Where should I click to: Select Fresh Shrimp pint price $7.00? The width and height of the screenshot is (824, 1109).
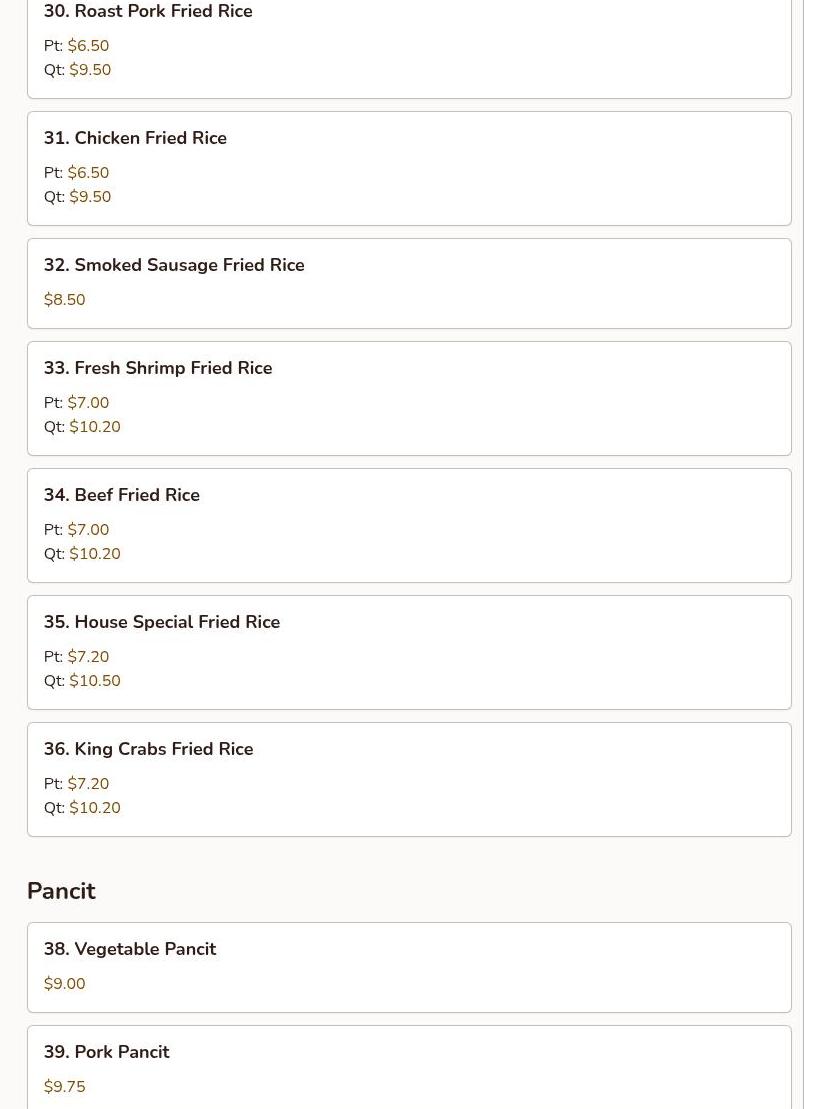click(x=88, y=402)
